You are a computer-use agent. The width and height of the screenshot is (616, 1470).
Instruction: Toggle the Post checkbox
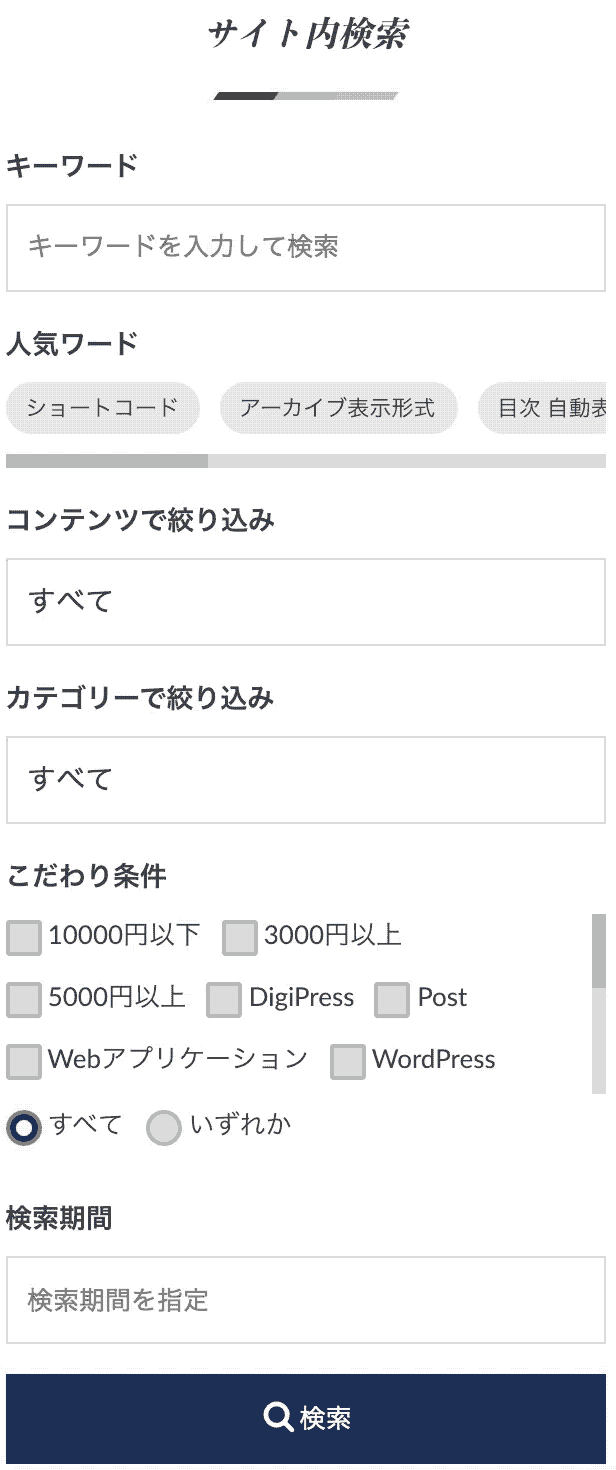click(x=392, y=999)
